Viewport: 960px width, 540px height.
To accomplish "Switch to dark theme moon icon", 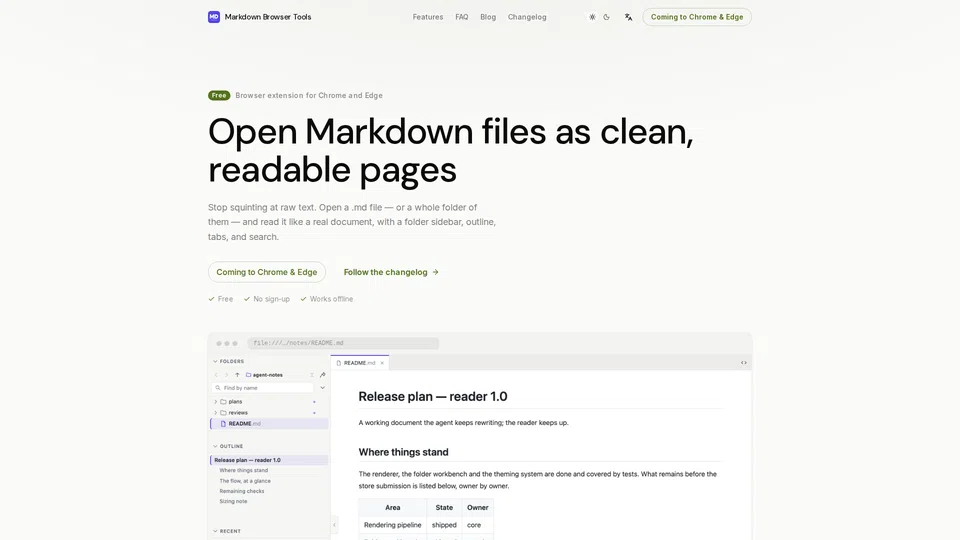I will pos(606,17).
